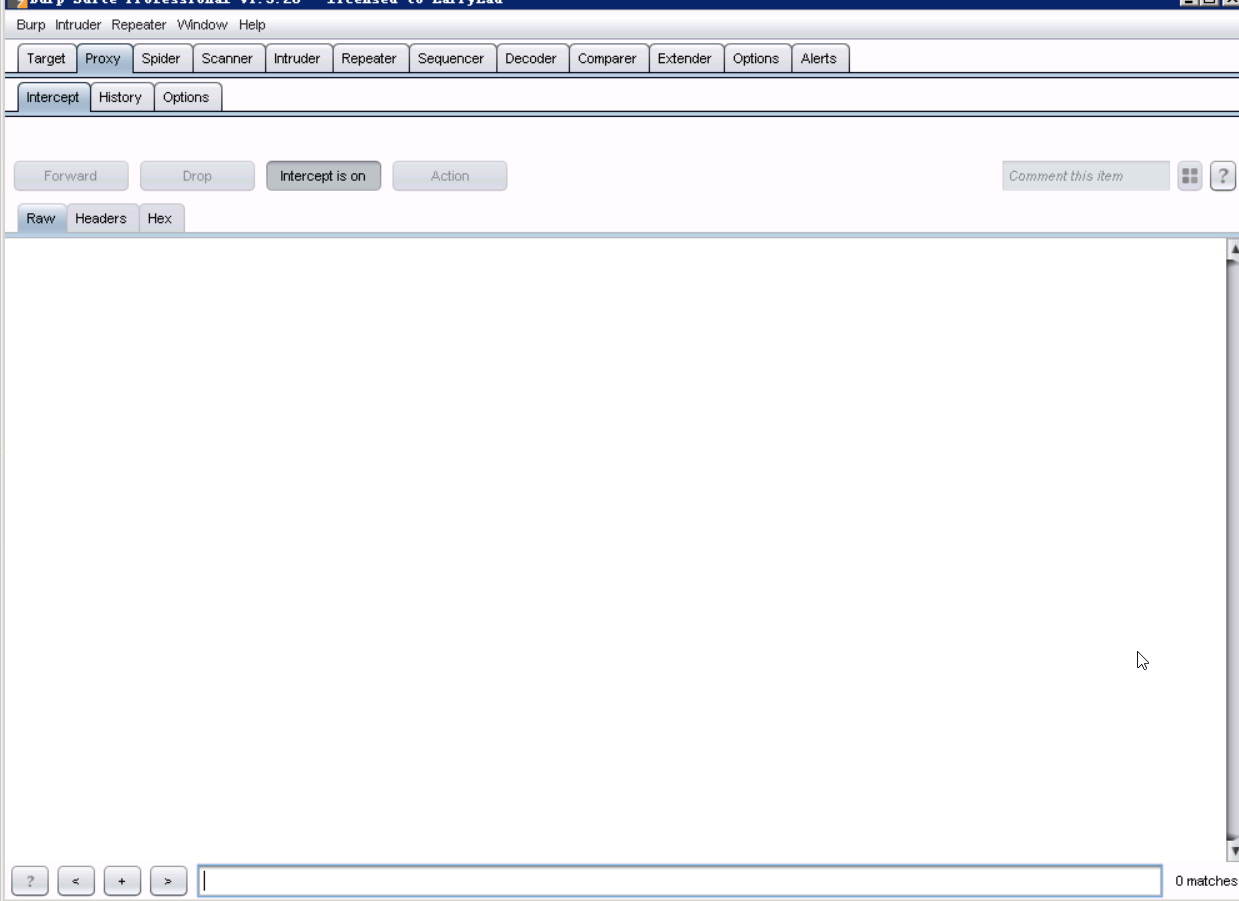Open the Repeater tab
Viewport: 1239px width, 901px height.
point(369,58)
